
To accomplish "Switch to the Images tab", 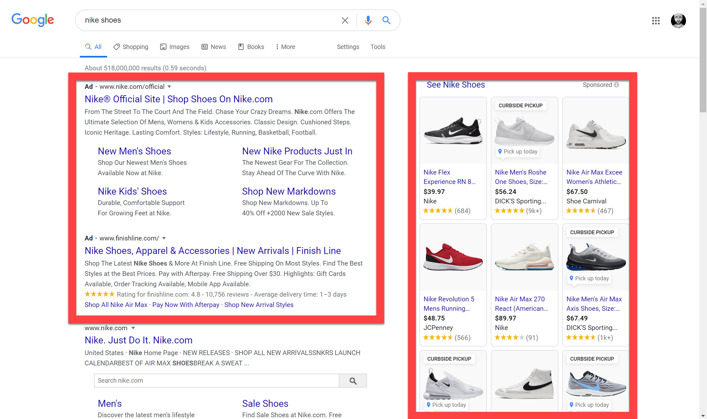I will pos(175,46).
